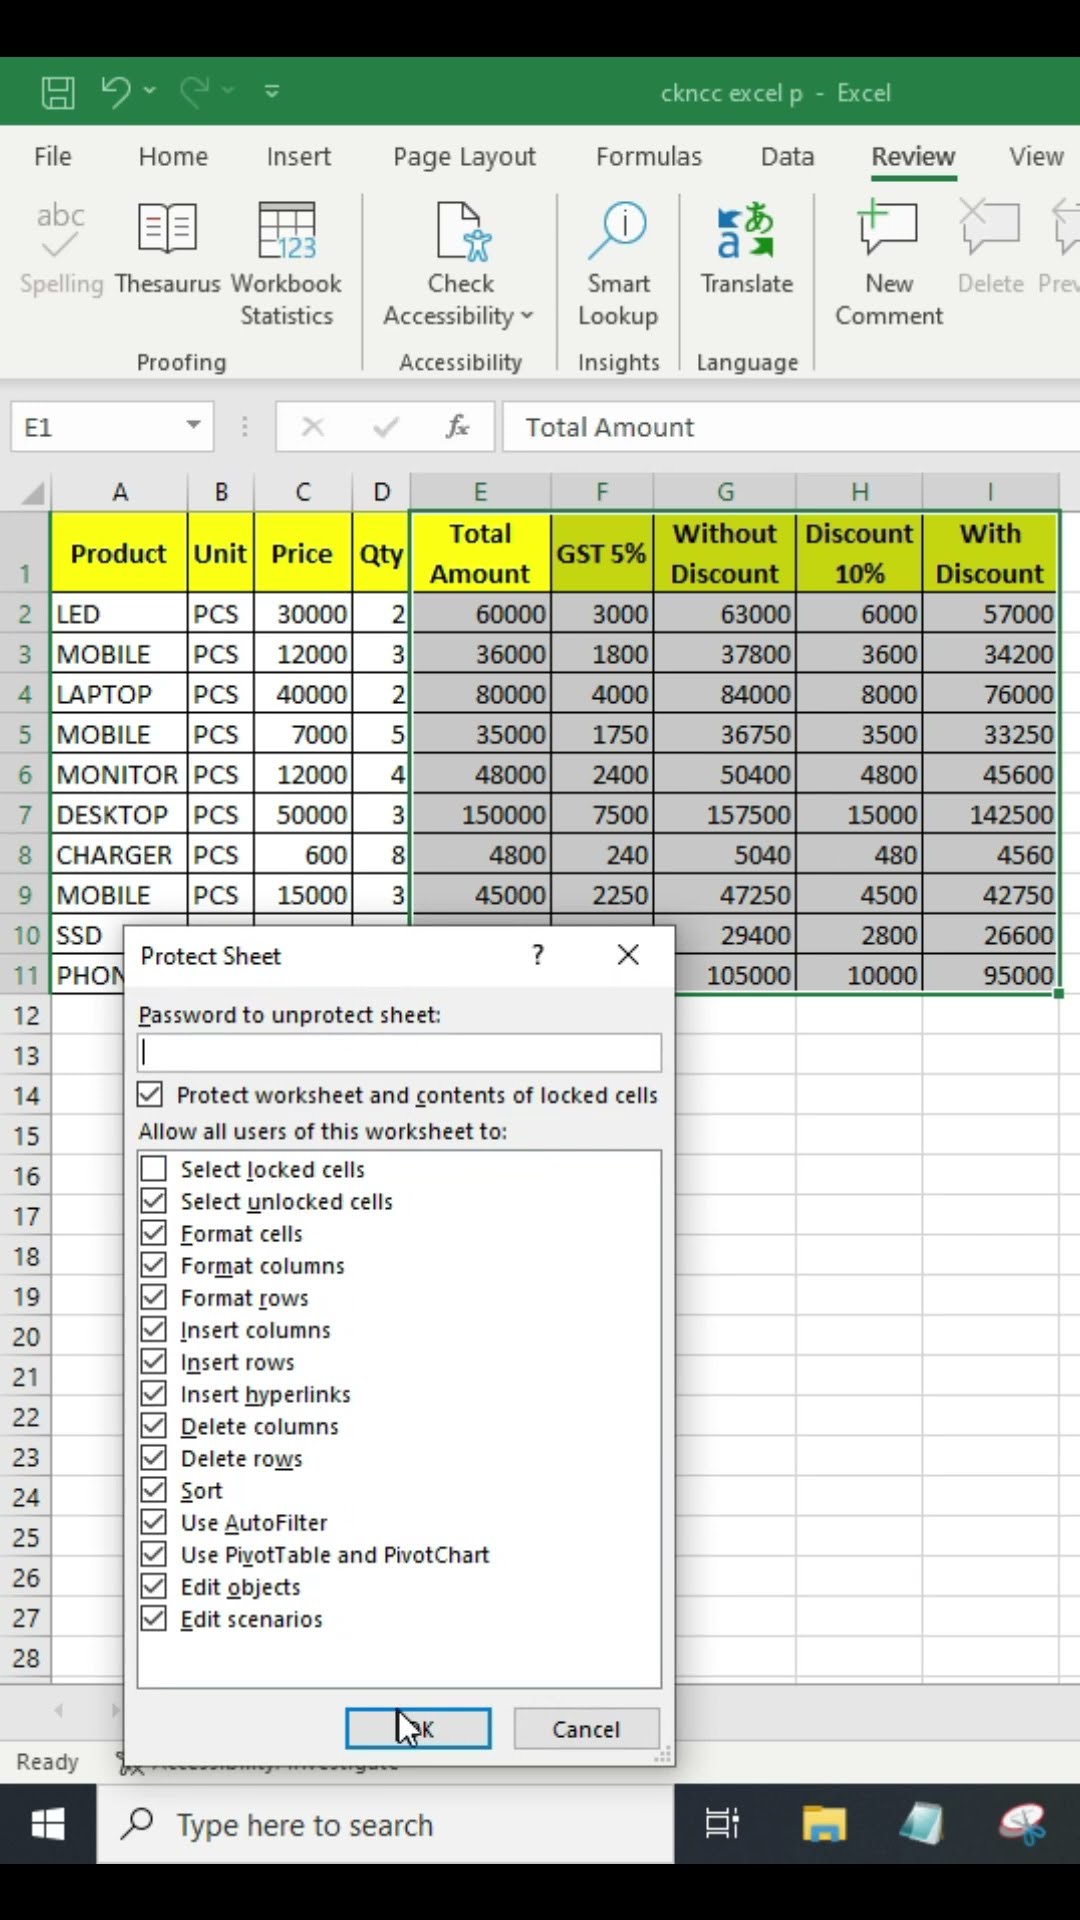Screen dimensions: 1080x1920
Task: Click the formula bar Enter checkmark icon
Action: point(385,427)
